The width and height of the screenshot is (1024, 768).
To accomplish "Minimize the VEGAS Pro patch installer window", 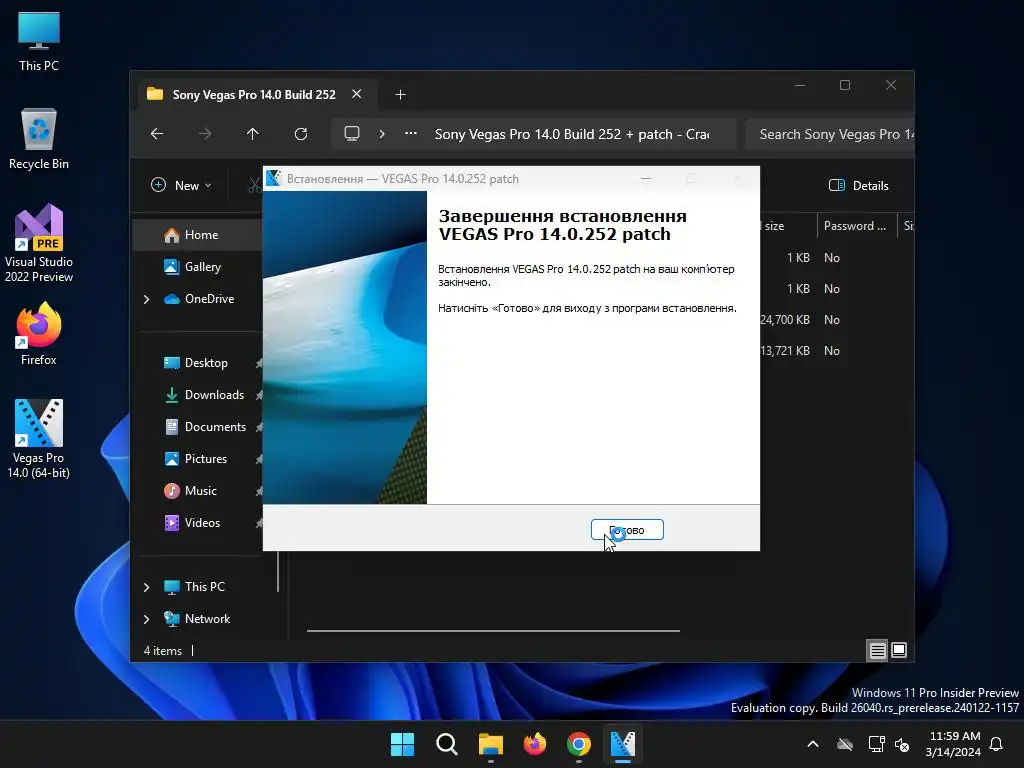I will [x=646, y=178].
